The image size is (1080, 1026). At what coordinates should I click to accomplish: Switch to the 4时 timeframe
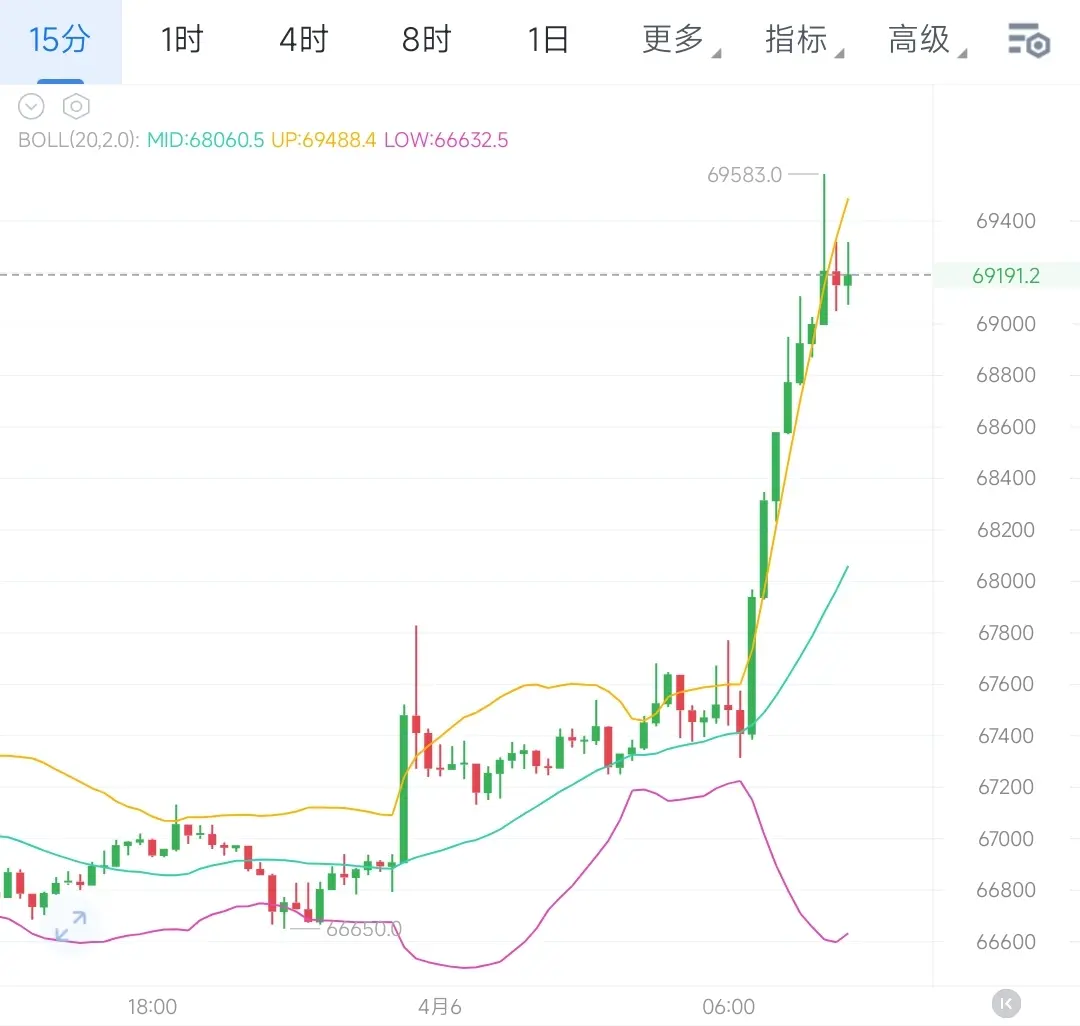coord(304,40)
